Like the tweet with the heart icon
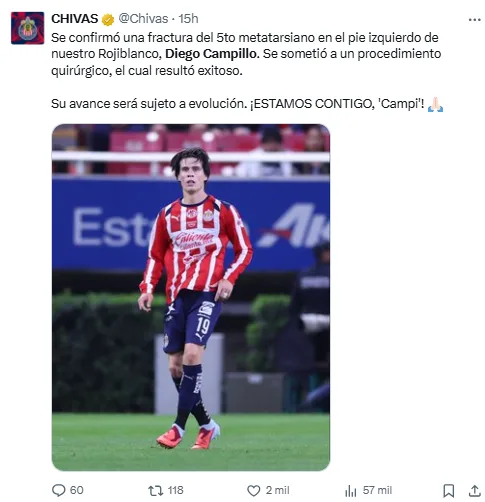 (253, 490)
